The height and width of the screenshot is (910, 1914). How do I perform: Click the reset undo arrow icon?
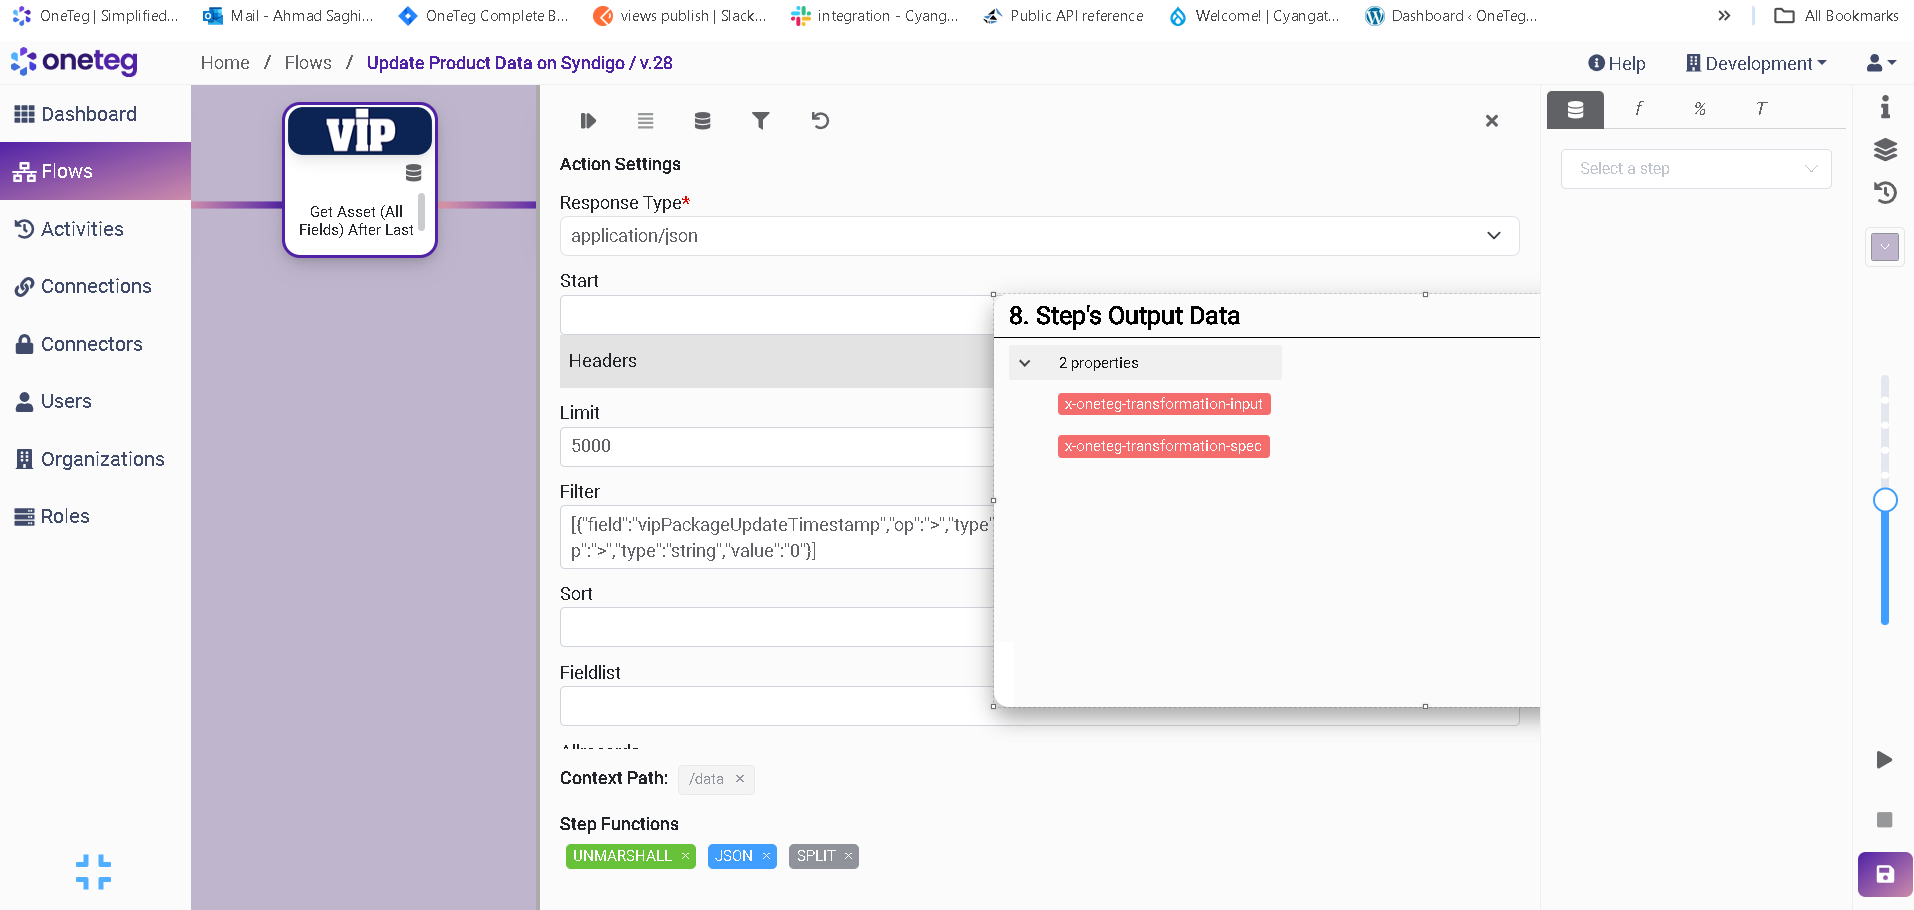pyautogui.click(x=820, y=121)
